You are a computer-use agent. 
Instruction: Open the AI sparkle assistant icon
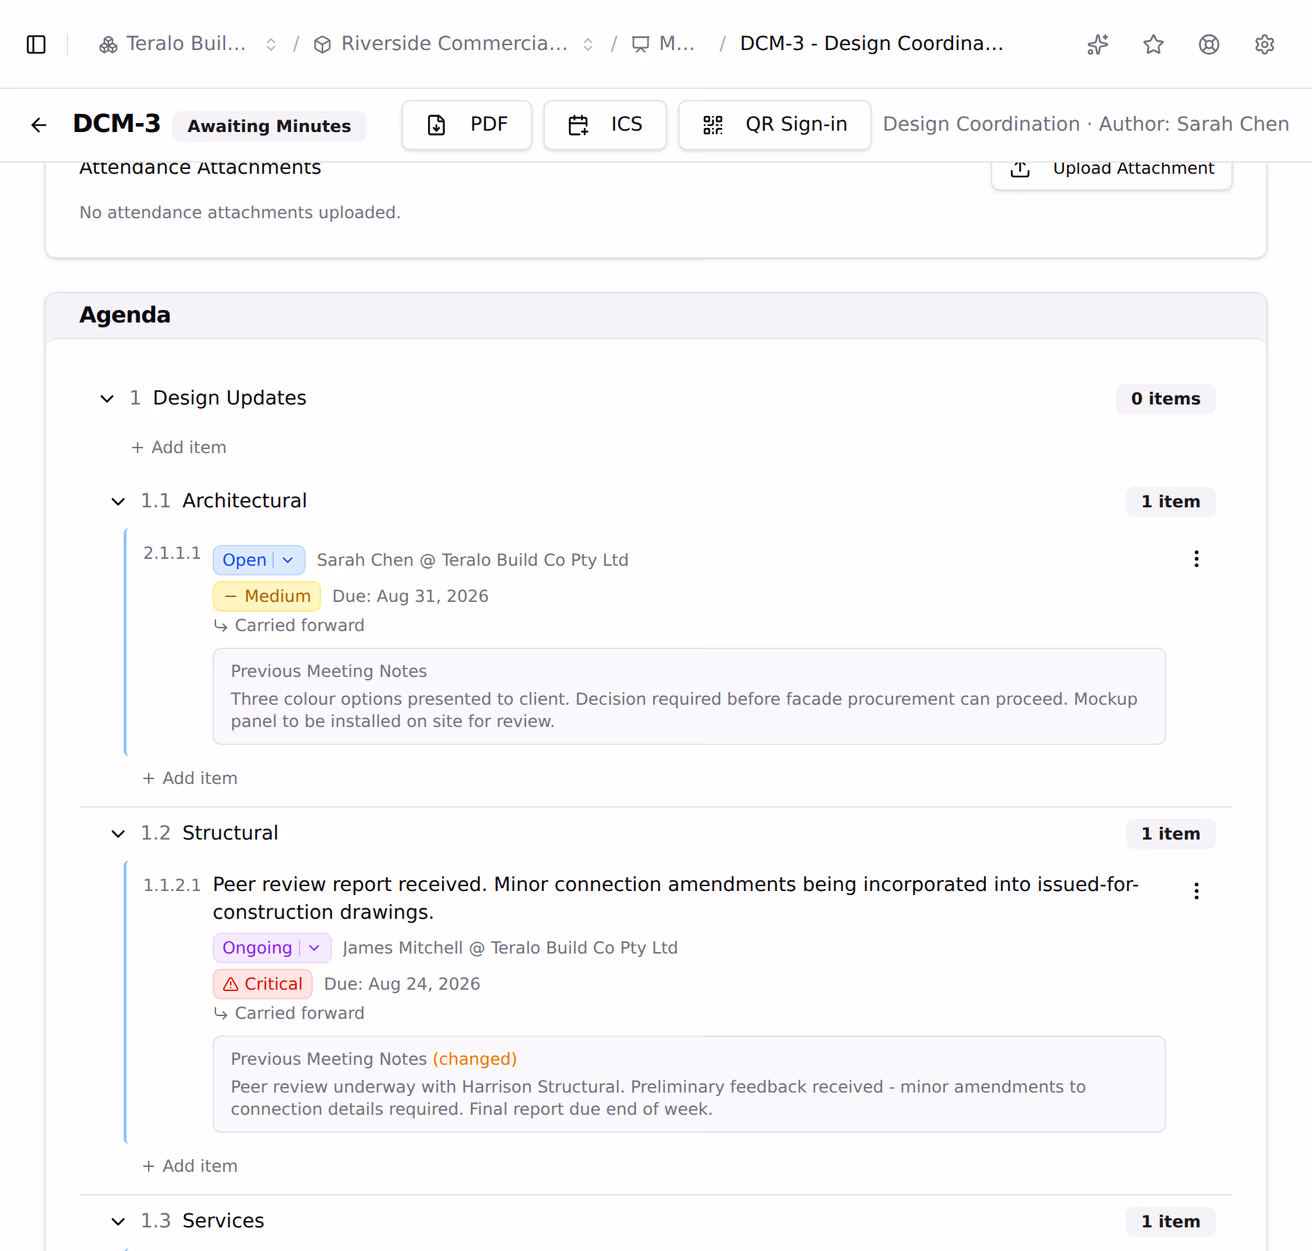pos(1098,44)
